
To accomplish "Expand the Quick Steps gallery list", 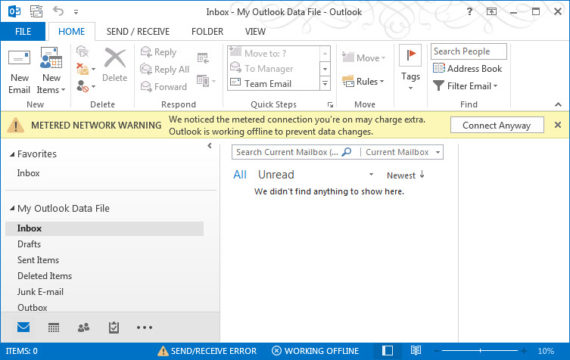I will (x=325, y=84).
